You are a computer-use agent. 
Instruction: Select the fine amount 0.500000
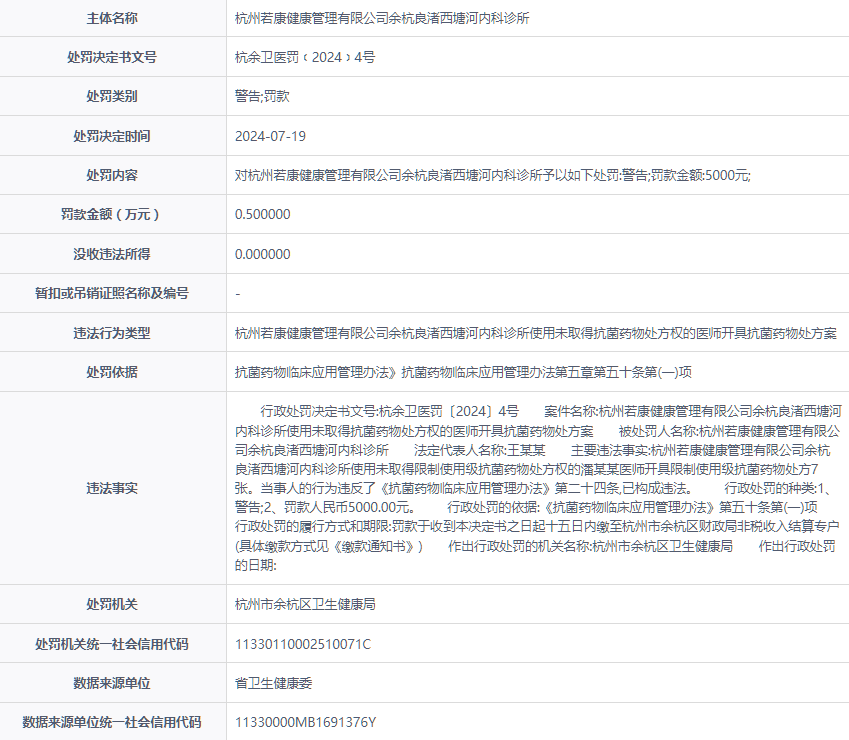[x=263, y=214]
